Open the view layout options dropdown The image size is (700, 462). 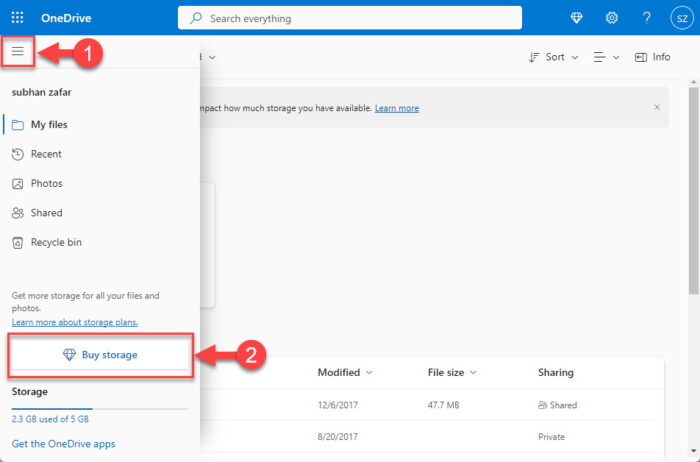pos(606,57)
